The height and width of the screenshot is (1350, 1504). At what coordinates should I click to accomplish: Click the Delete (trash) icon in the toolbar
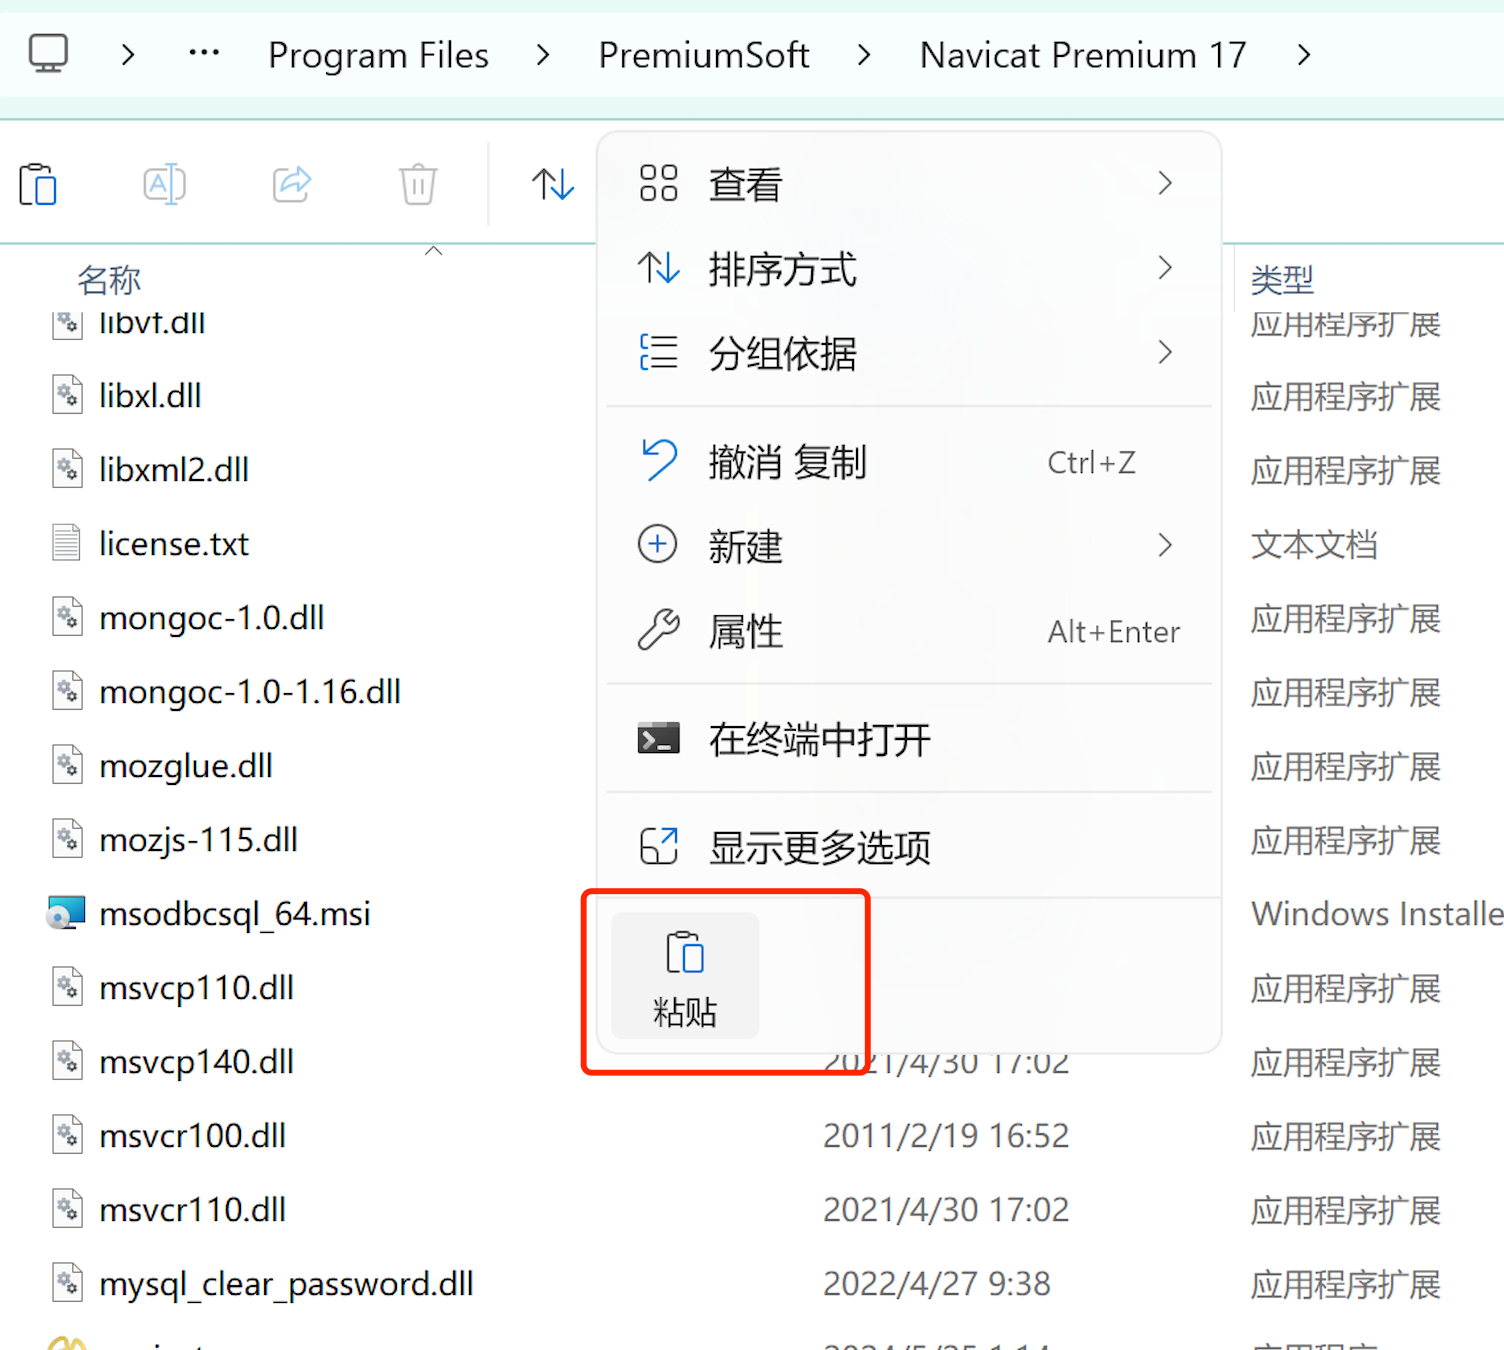(417, 184)
